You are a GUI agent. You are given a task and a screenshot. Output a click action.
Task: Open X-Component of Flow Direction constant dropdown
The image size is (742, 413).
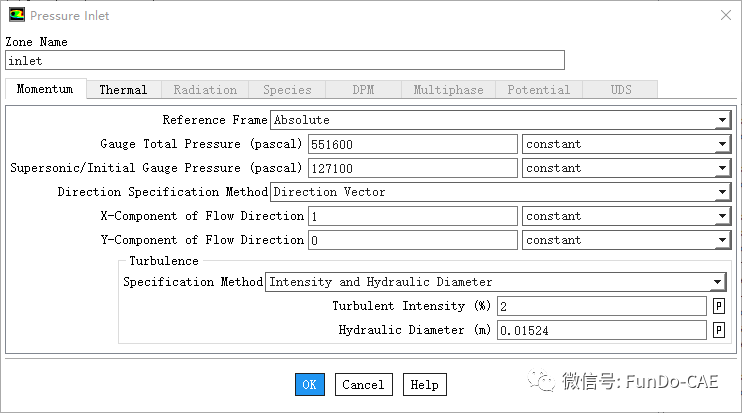point(722,216)
